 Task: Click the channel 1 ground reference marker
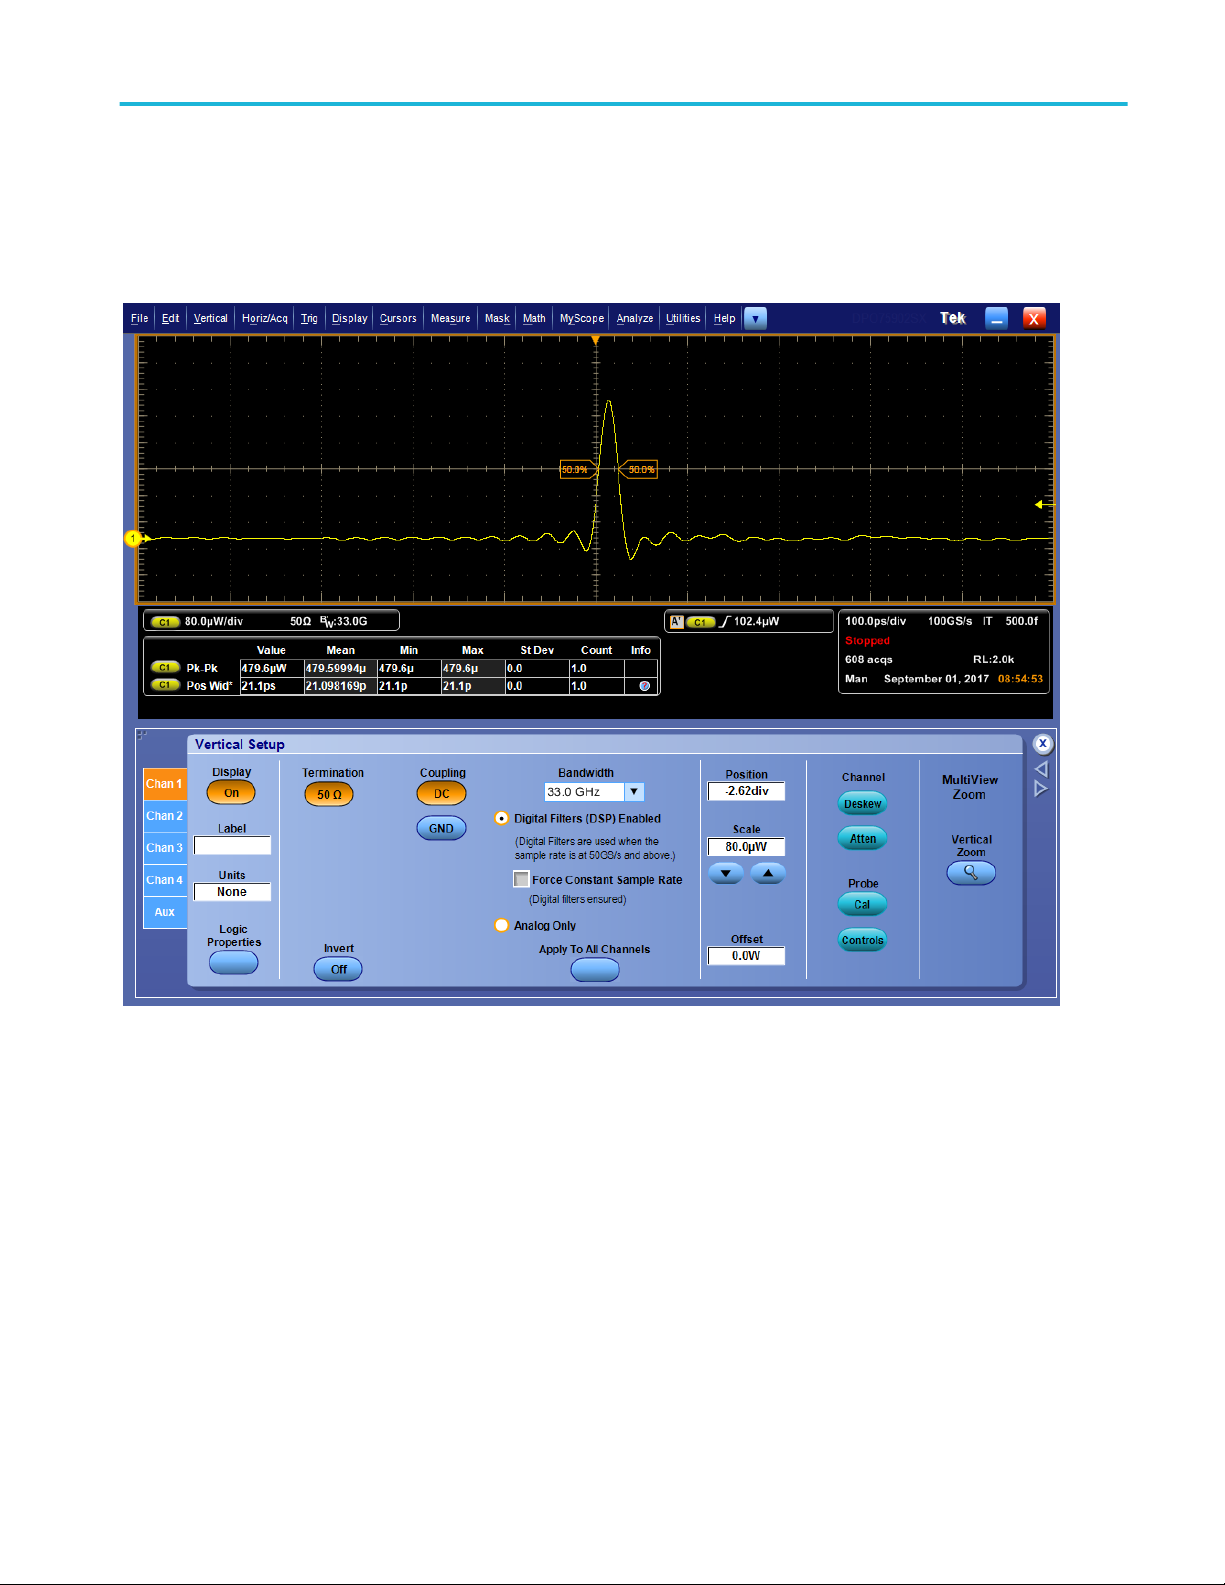tap(134, 539)
